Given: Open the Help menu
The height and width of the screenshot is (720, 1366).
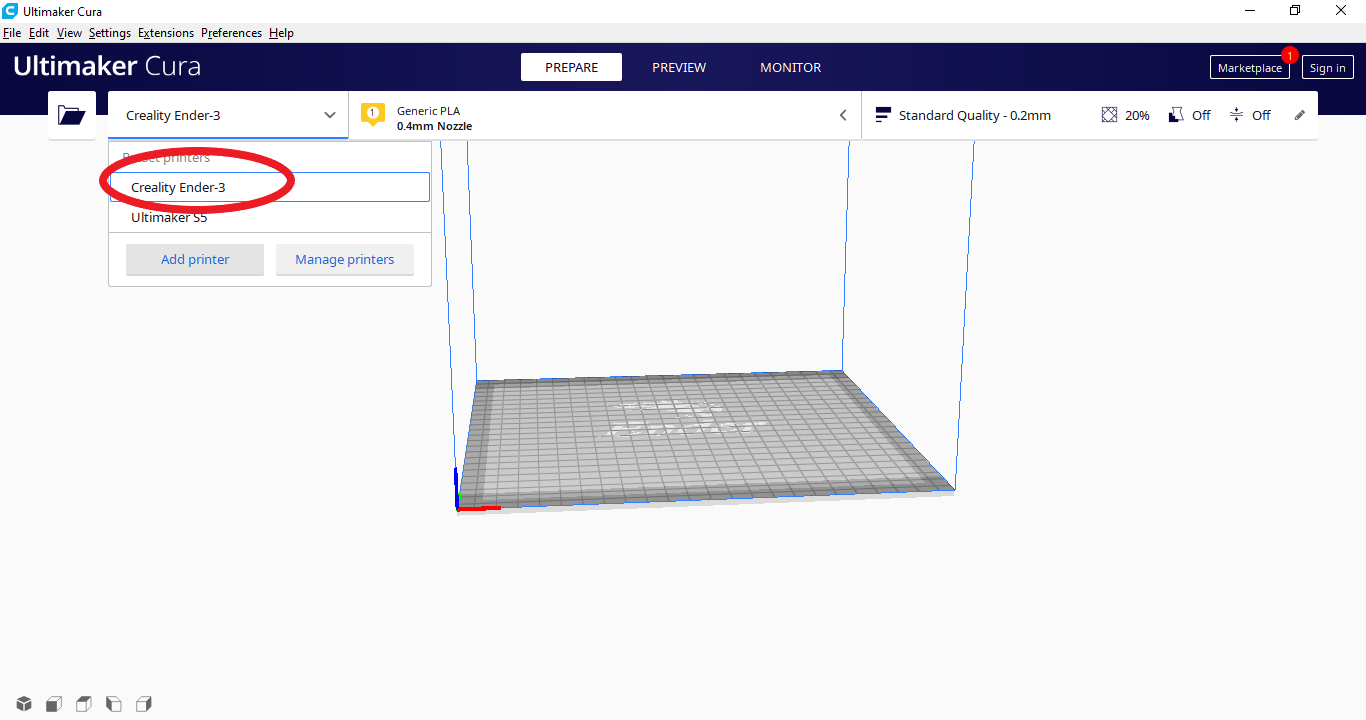Looking at the screenshot, I should 281,33.
